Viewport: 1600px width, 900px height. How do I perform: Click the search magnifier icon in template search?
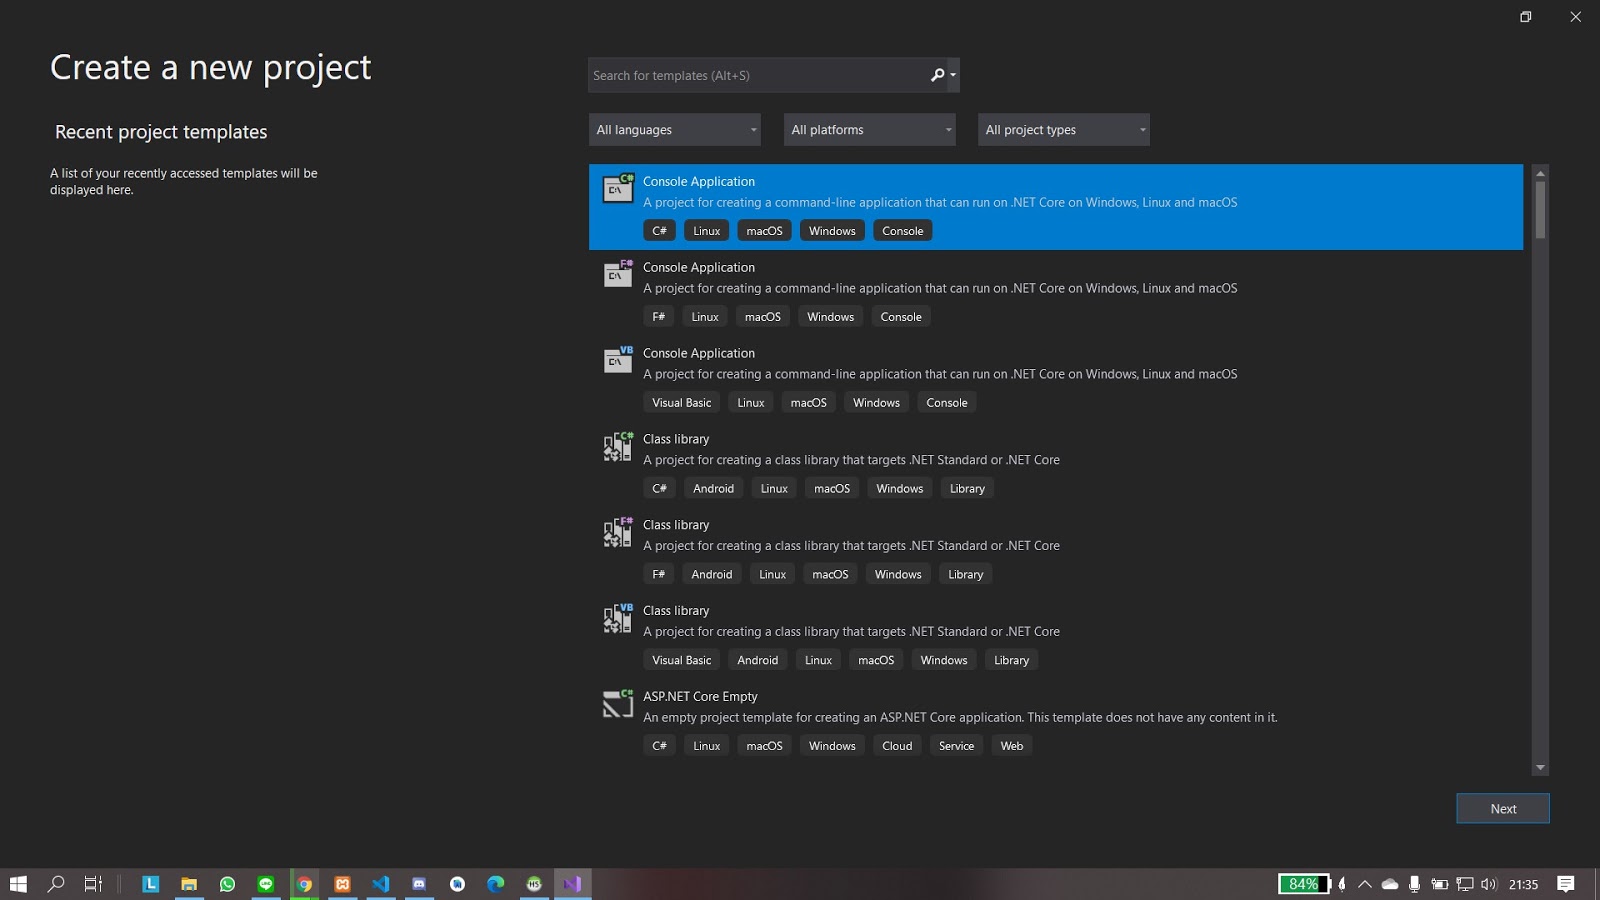tap(937, 75)
